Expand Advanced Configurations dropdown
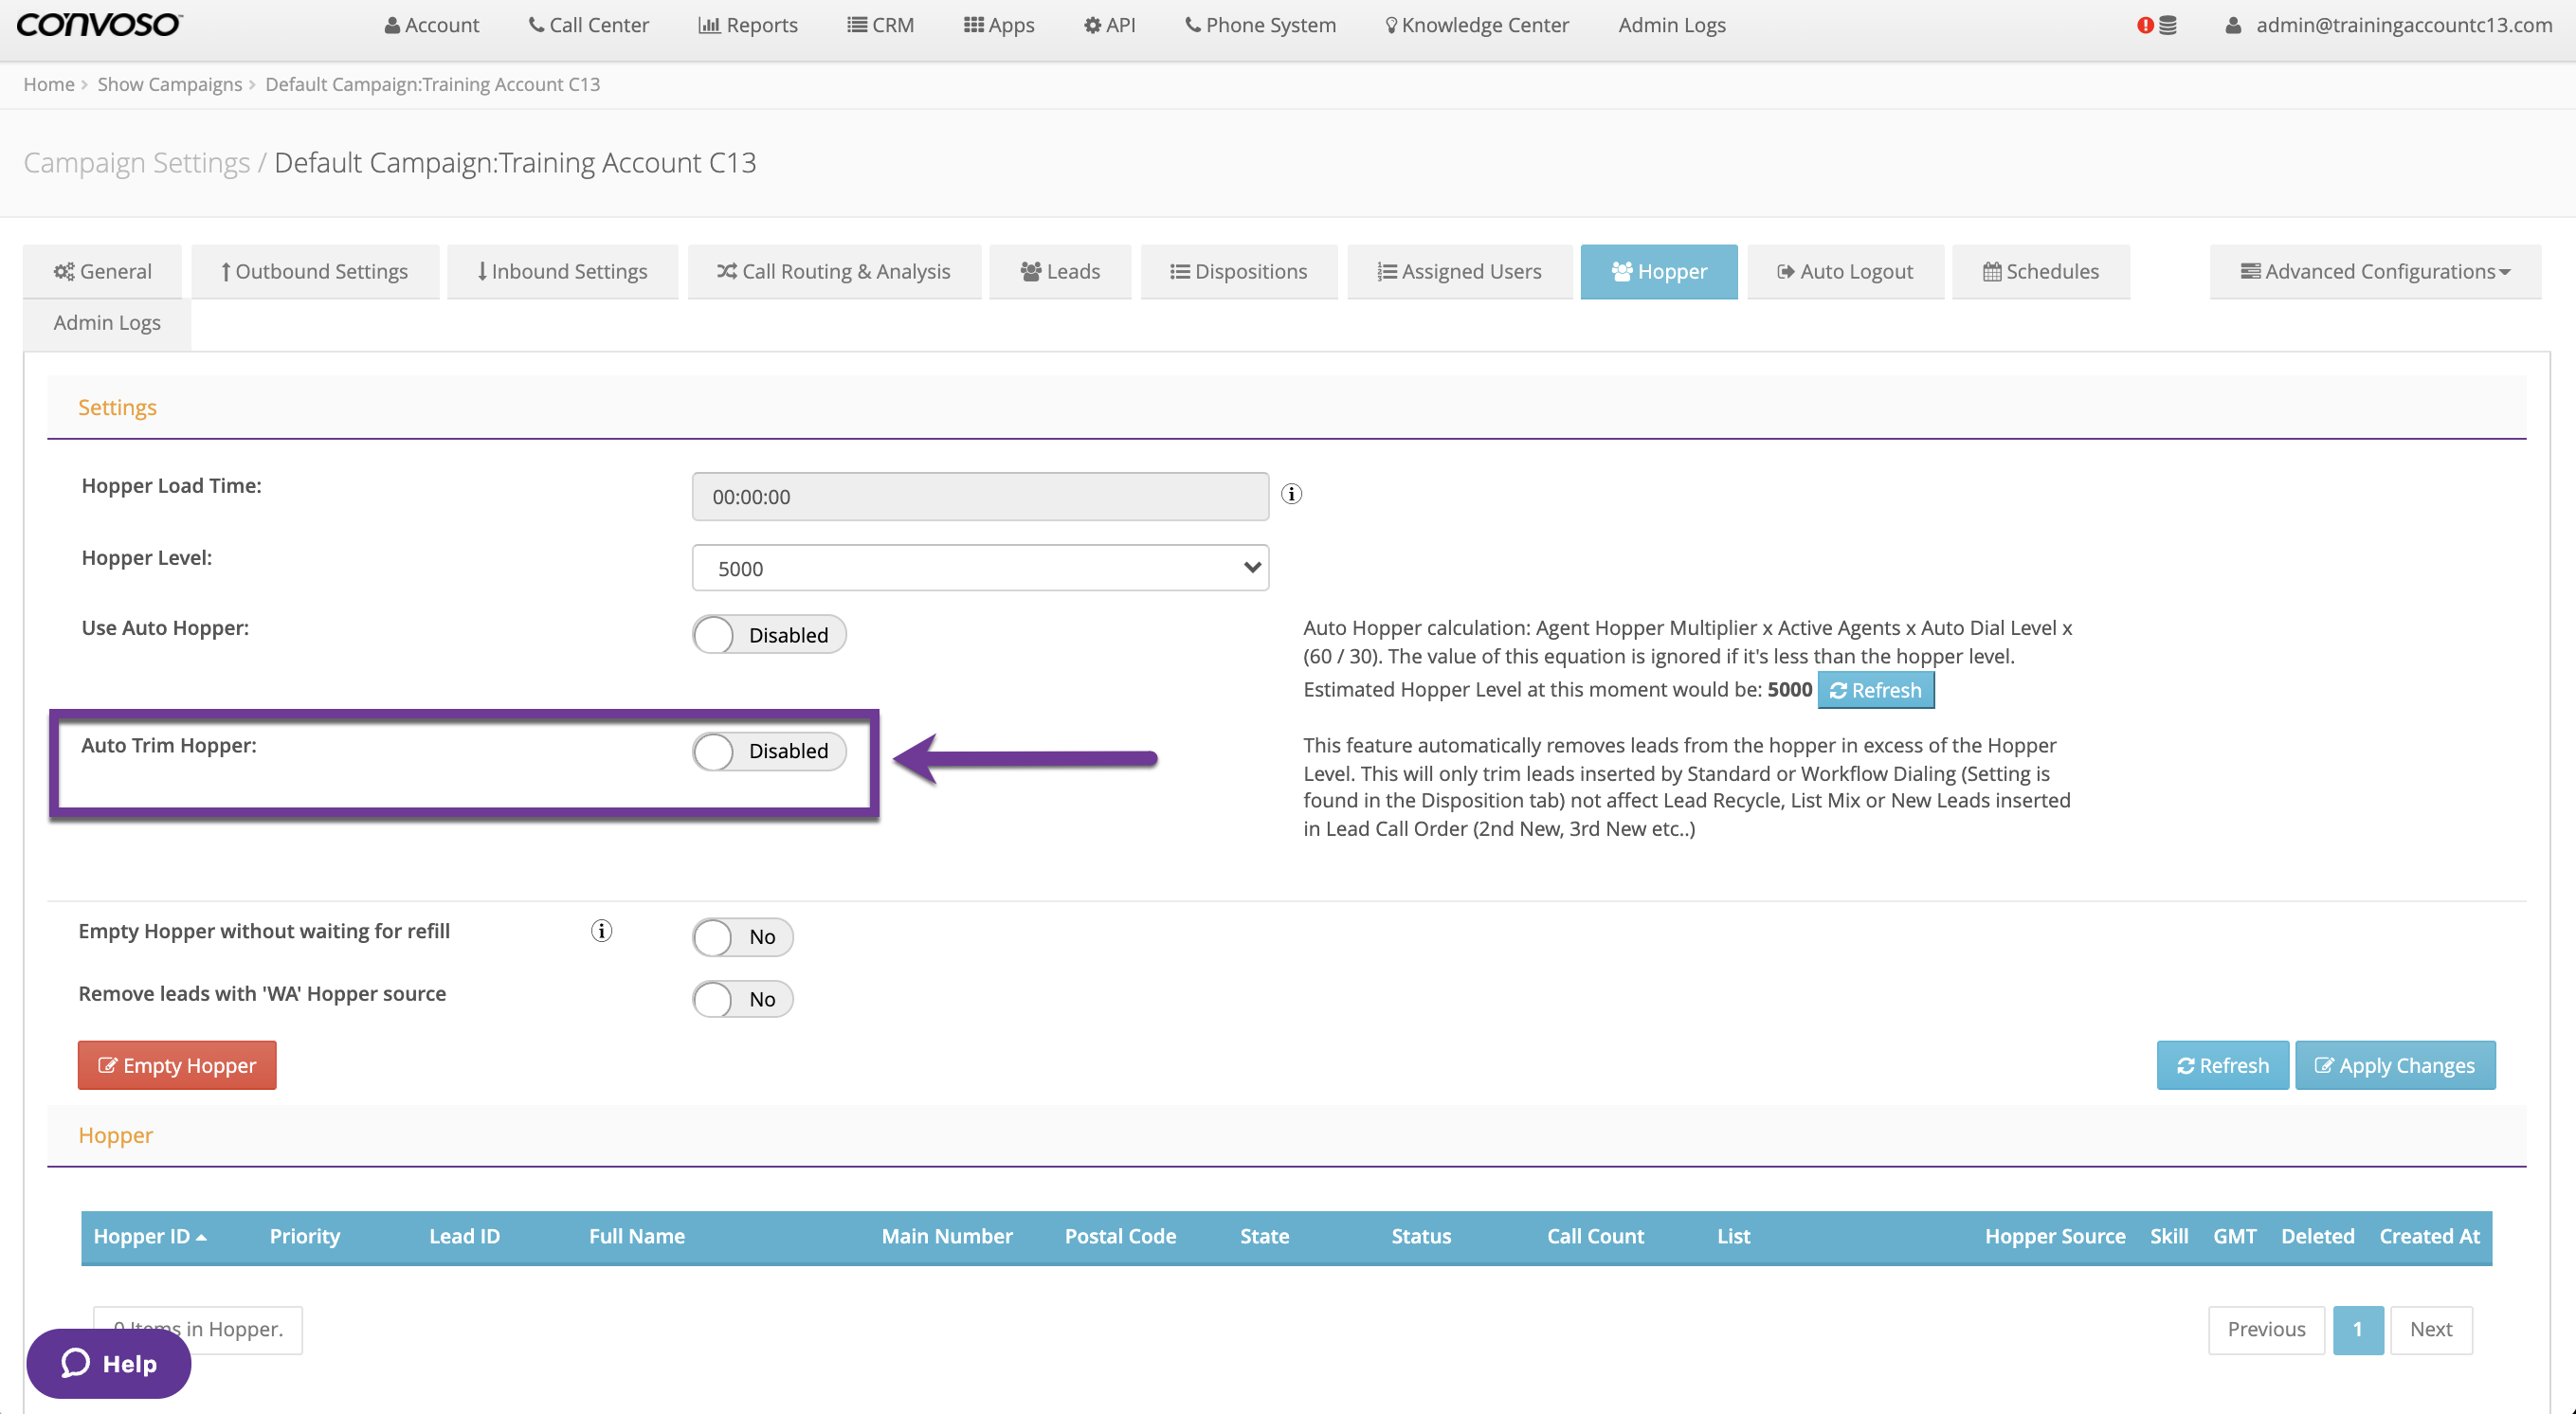 click(x=2375, y=272)
